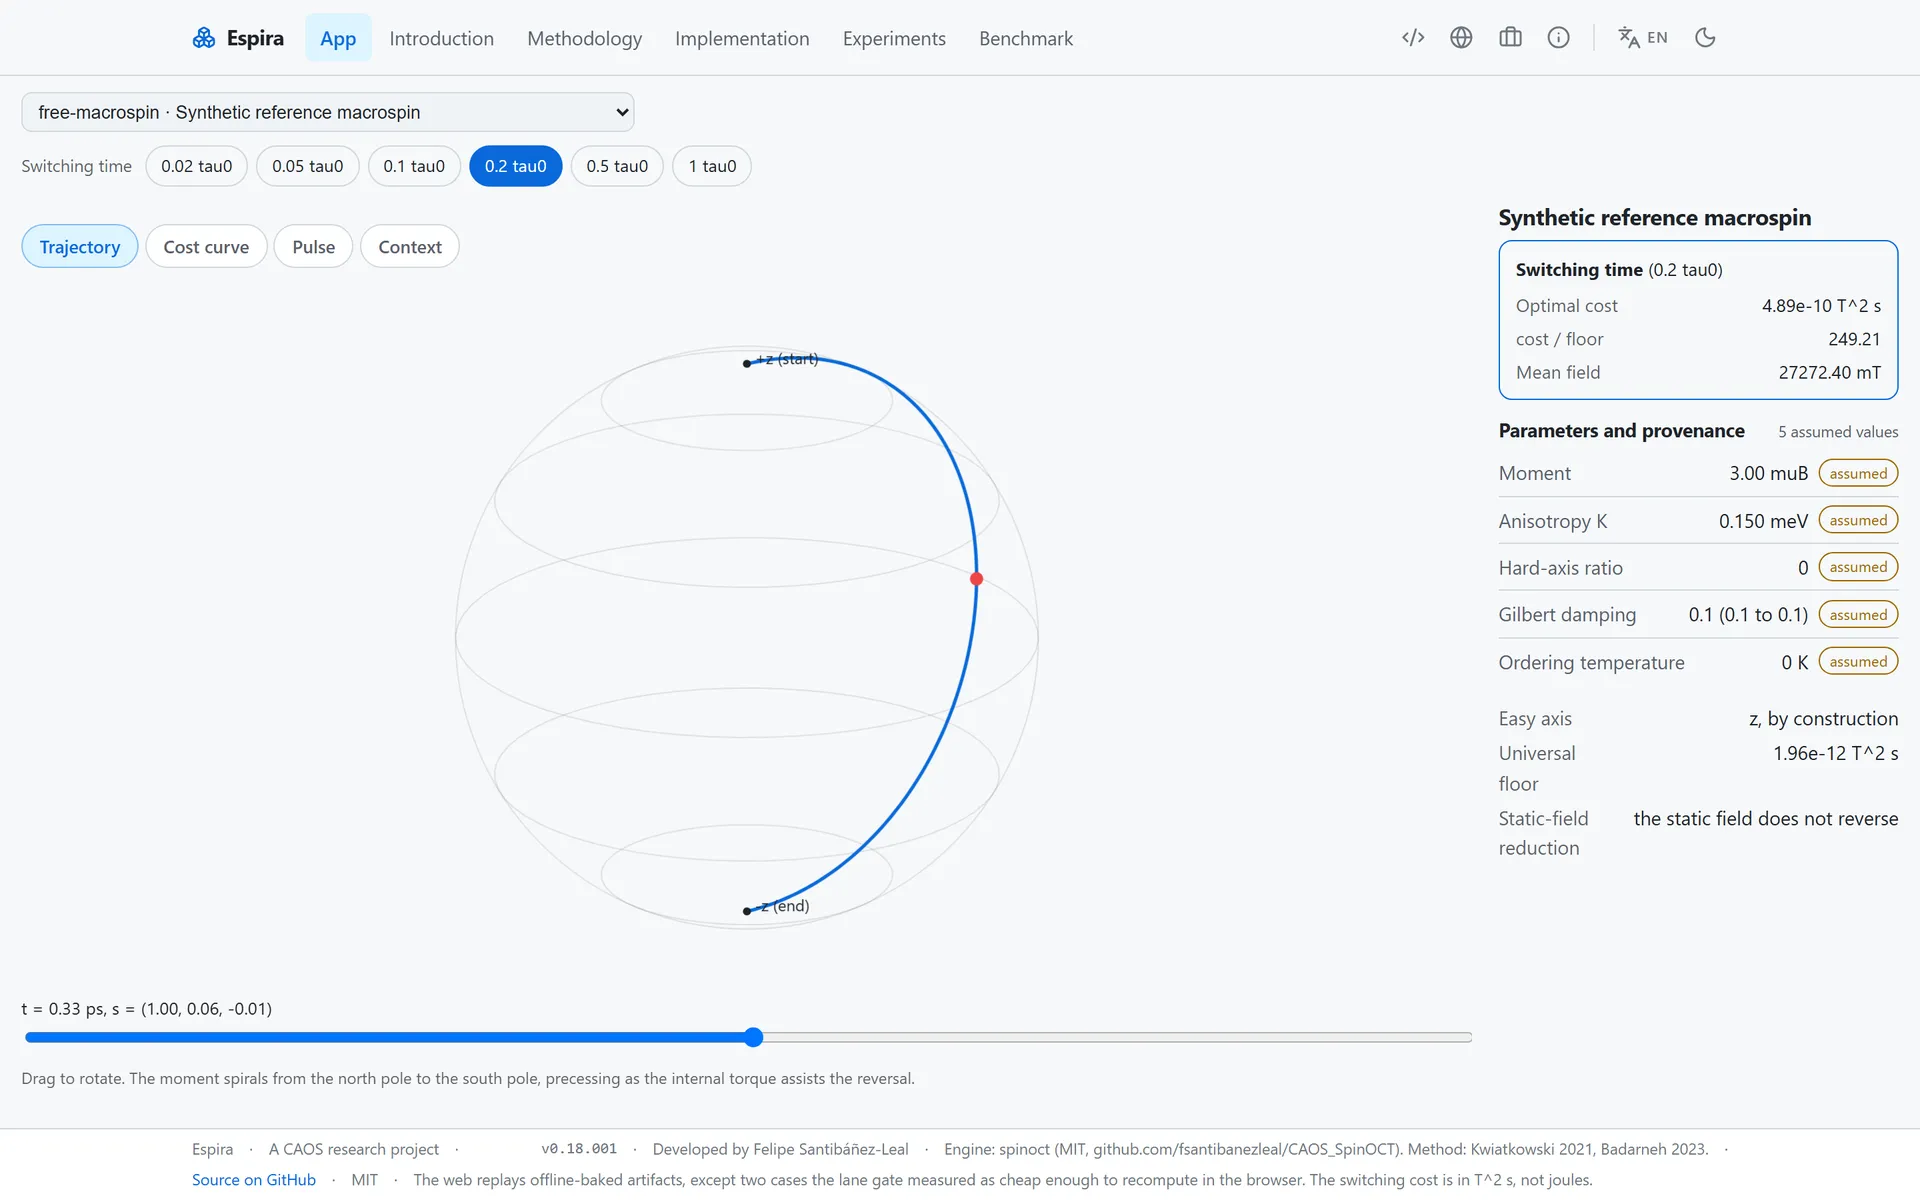Open the free-macrospin system dropdown
This screenshot has height=1200, width=1920.
(x=328, y=112)
